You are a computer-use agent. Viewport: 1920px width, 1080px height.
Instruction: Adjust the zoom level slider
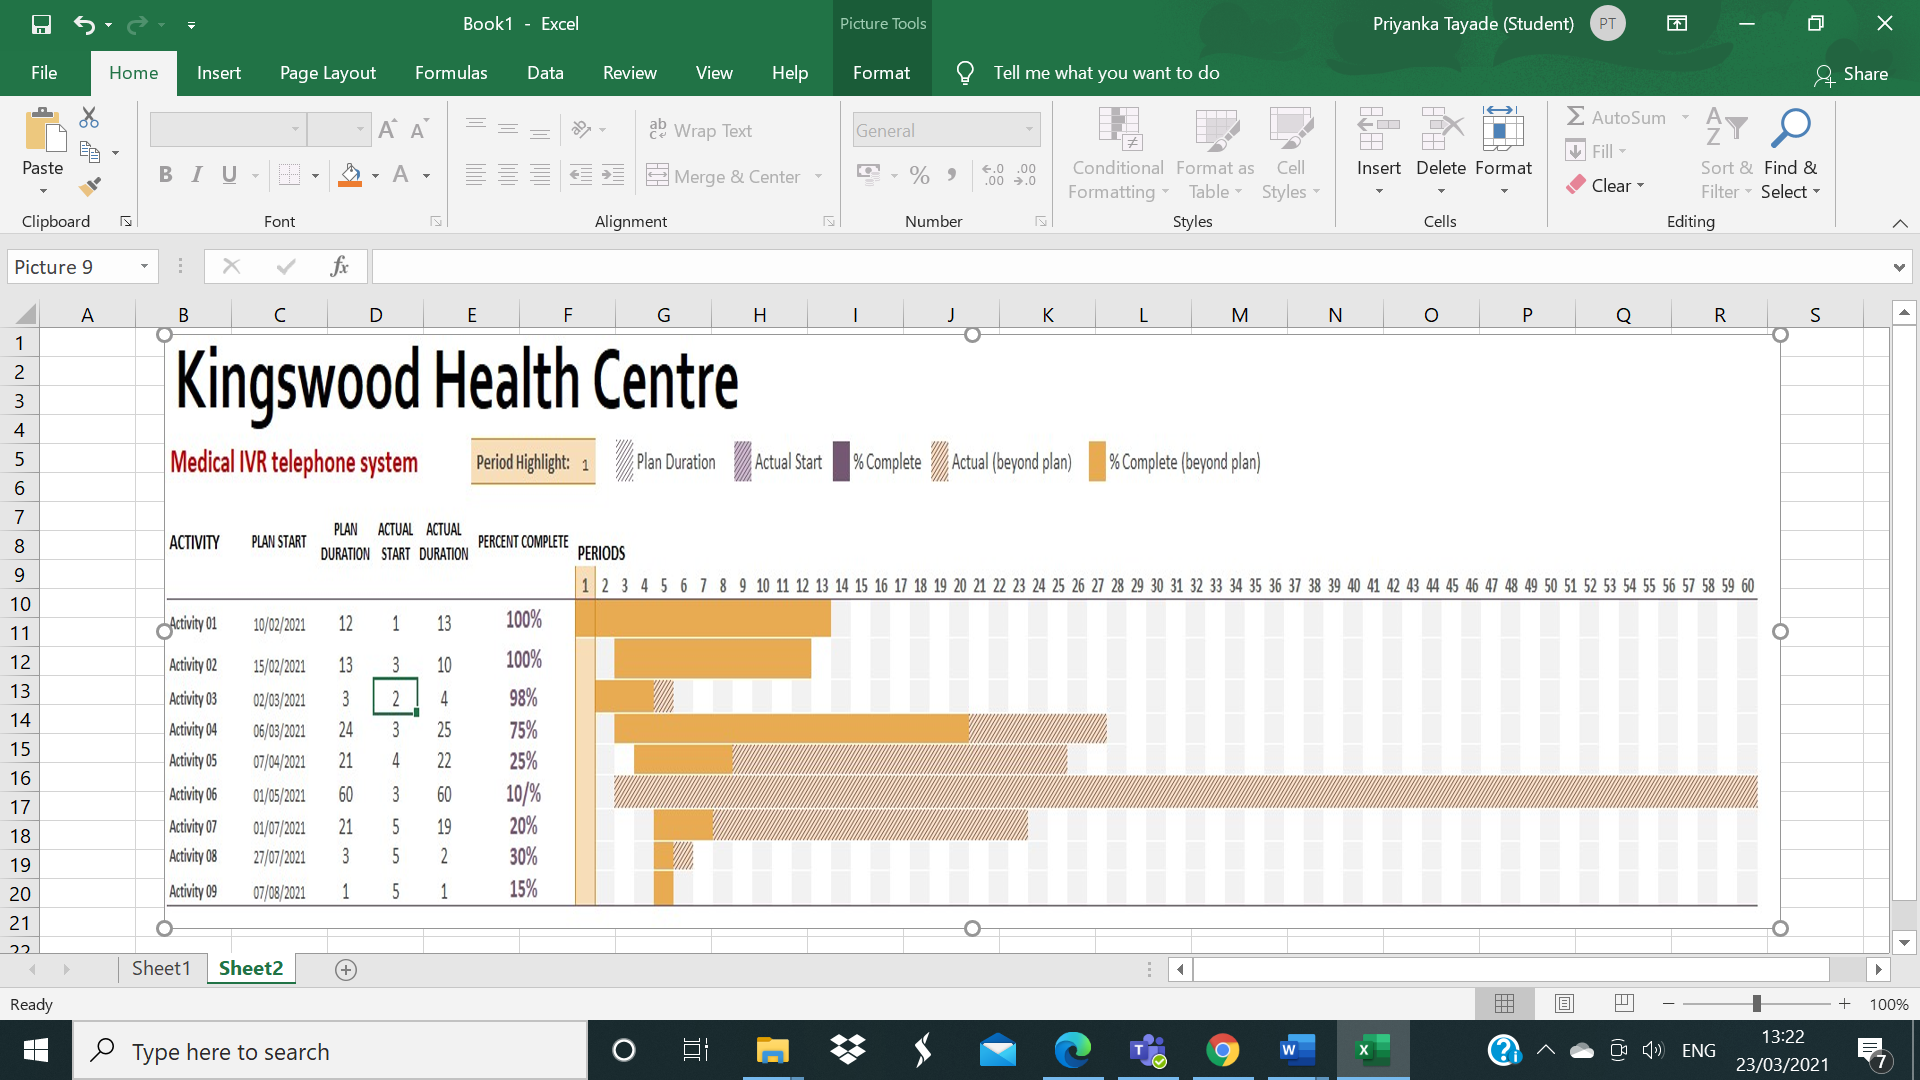click(1756, 1003)
